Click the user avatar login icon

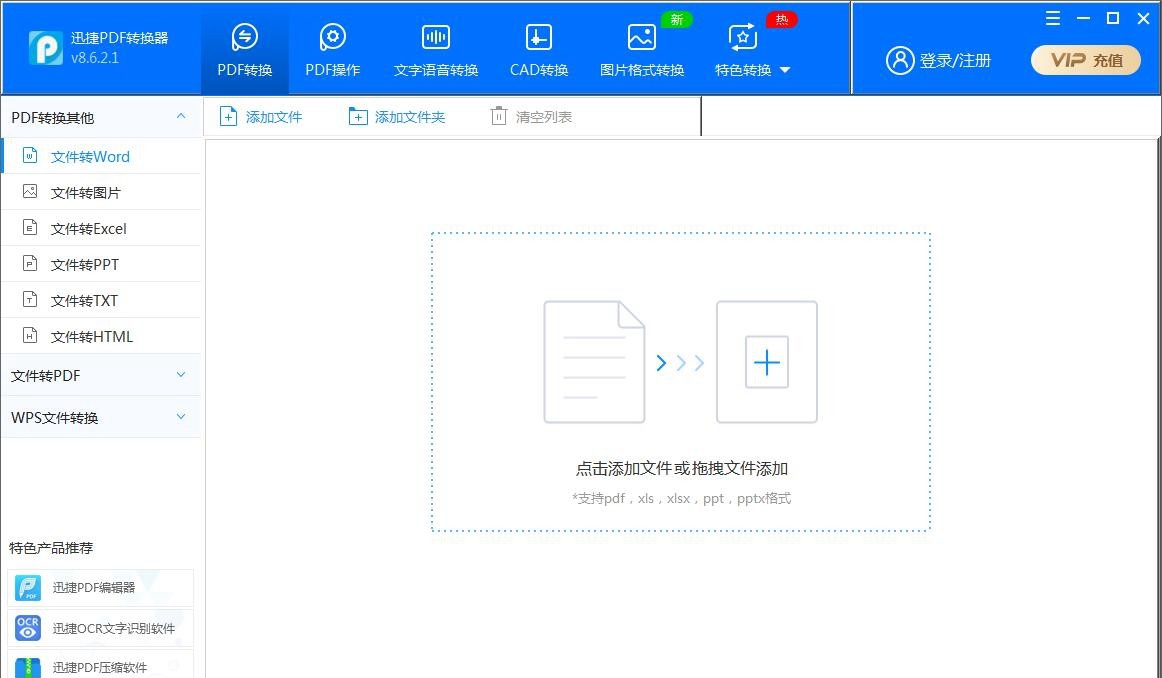pyautogui.click(x=900, y=61)
